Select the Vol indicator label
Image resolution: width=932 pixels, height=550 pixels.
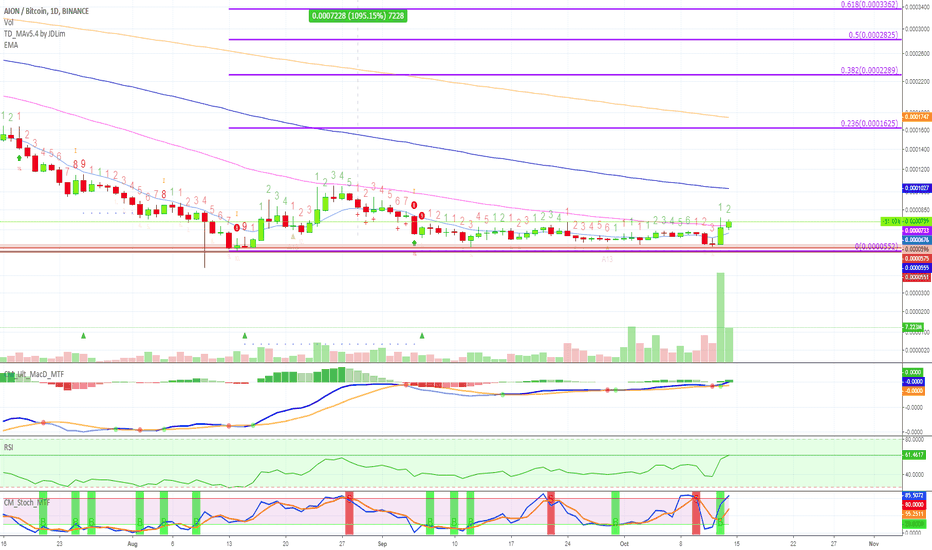(x=9, y=22)
